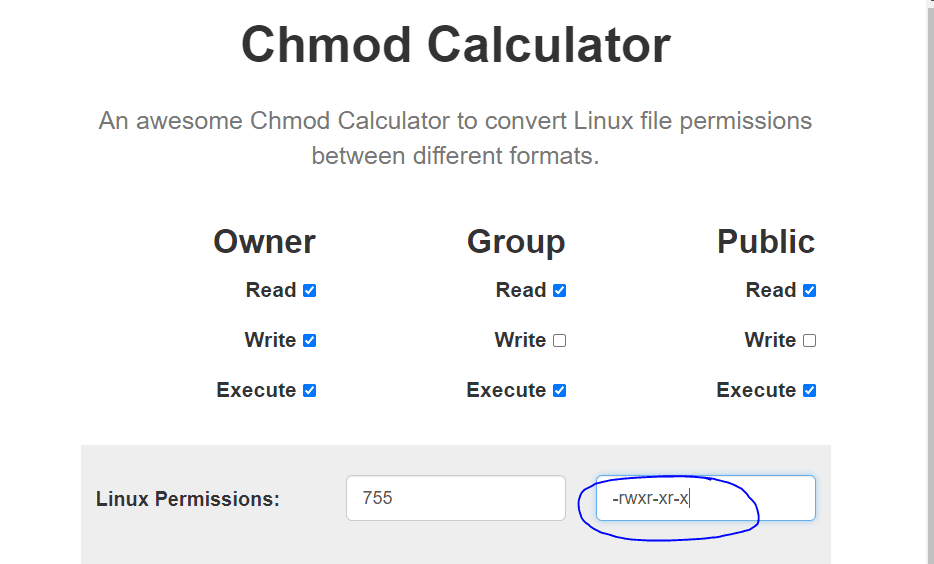Click the Read label text under Public
The width and height of the screenshot is (934, 564).
(x=770, y=290)
